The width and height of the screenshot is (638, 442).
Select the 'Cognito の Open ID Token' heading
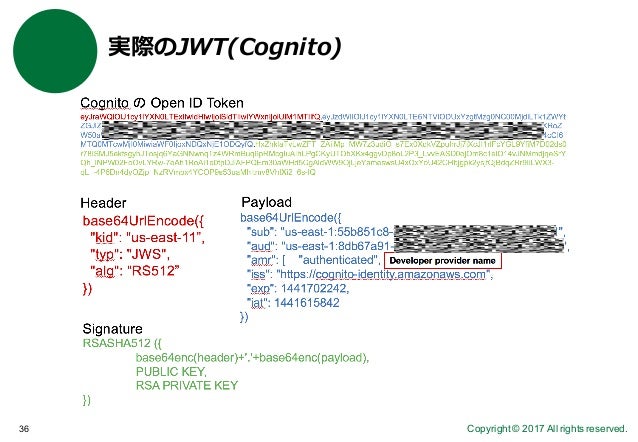click(x=162, y=103)
